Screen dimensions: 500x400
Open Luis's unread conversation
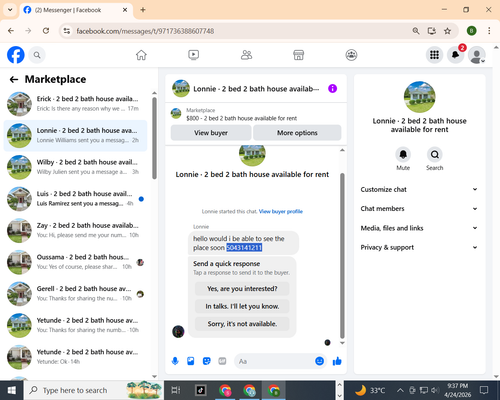[x=75, y=199]
